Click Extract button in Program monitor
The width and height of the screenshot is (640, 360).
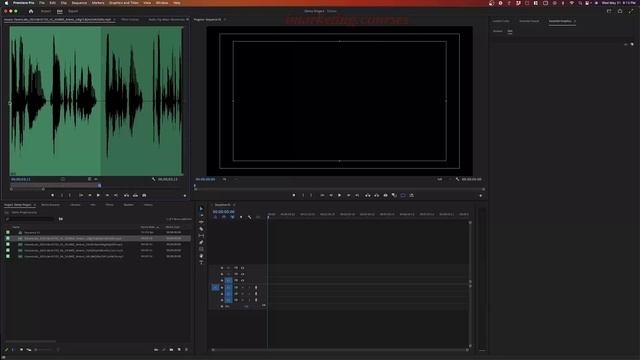(x=376, y=196)
